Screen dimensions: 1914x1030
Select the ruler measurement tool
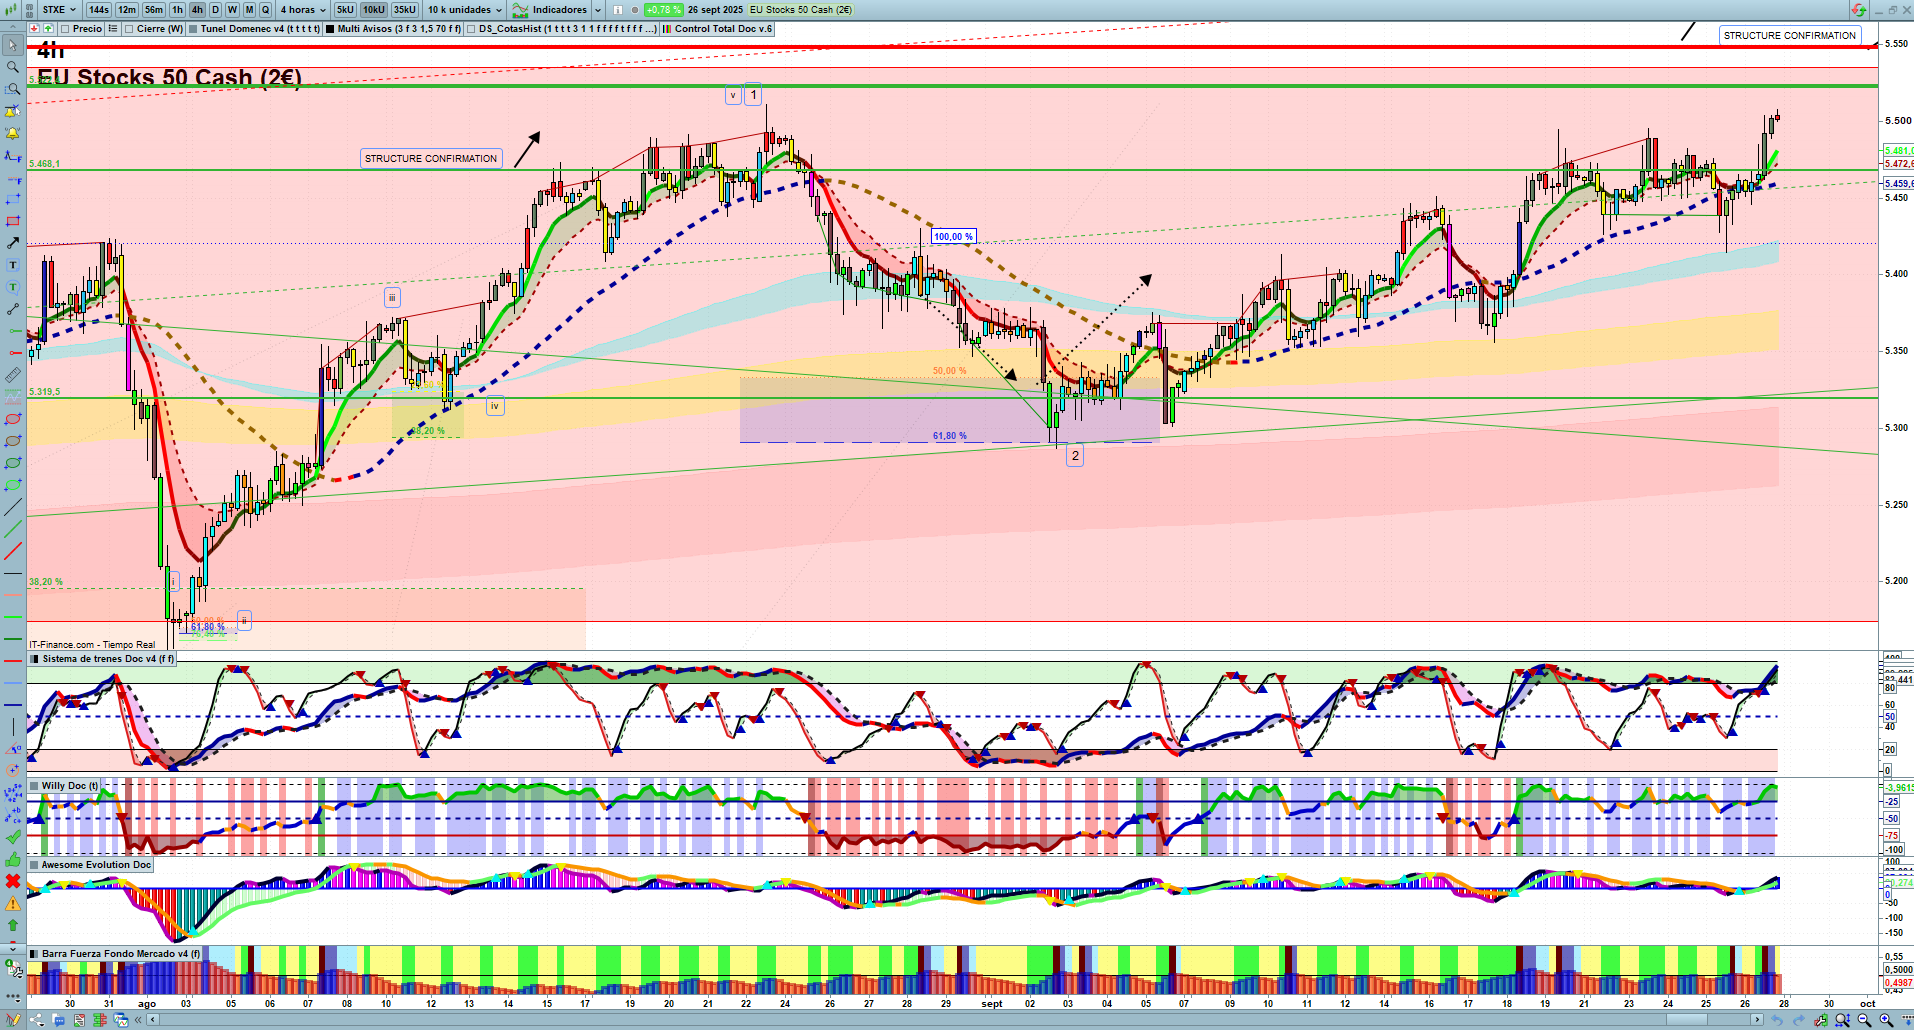[13, 375]
